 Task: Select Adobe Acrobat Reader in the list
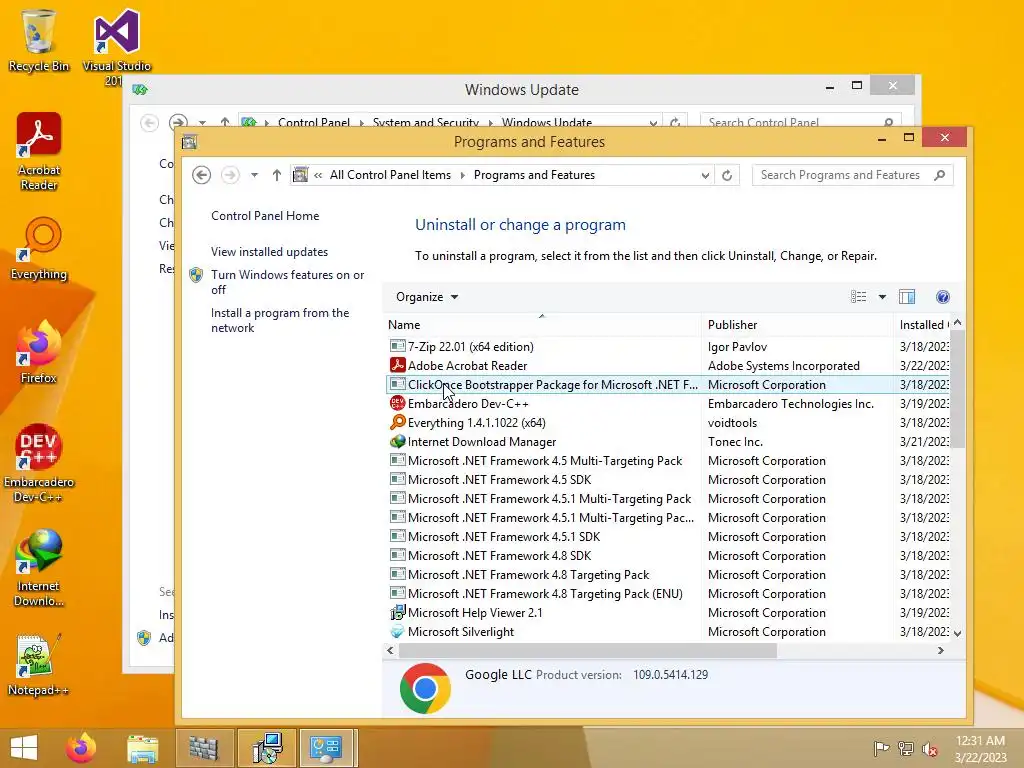[668, 366]
